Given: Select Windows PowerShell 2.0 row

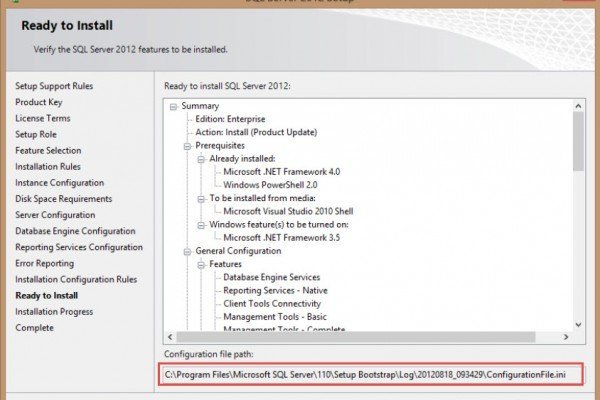Looking at the screenshot, I should coord(270,185).
